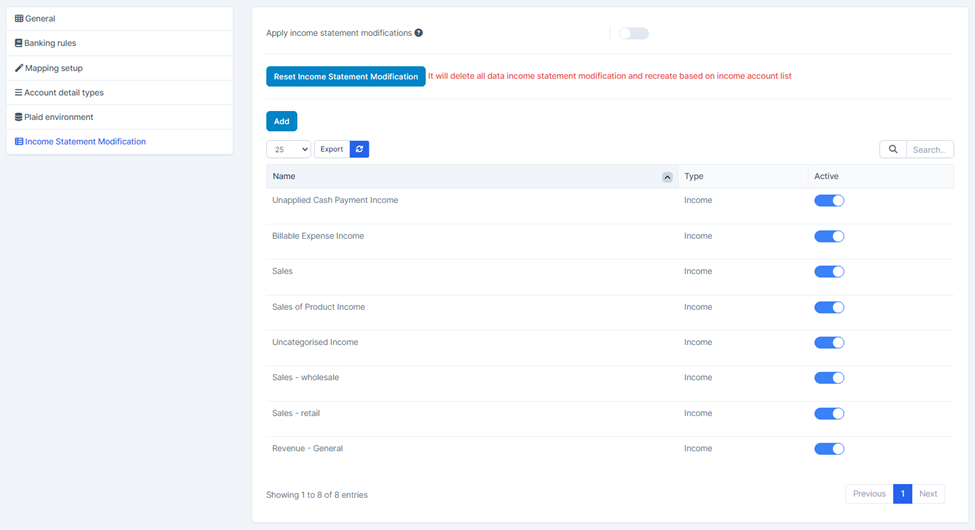Click the Plaid environment database icon
This screenshot has width=975, height=530.
pyautogui.click(x=19, y=117)
